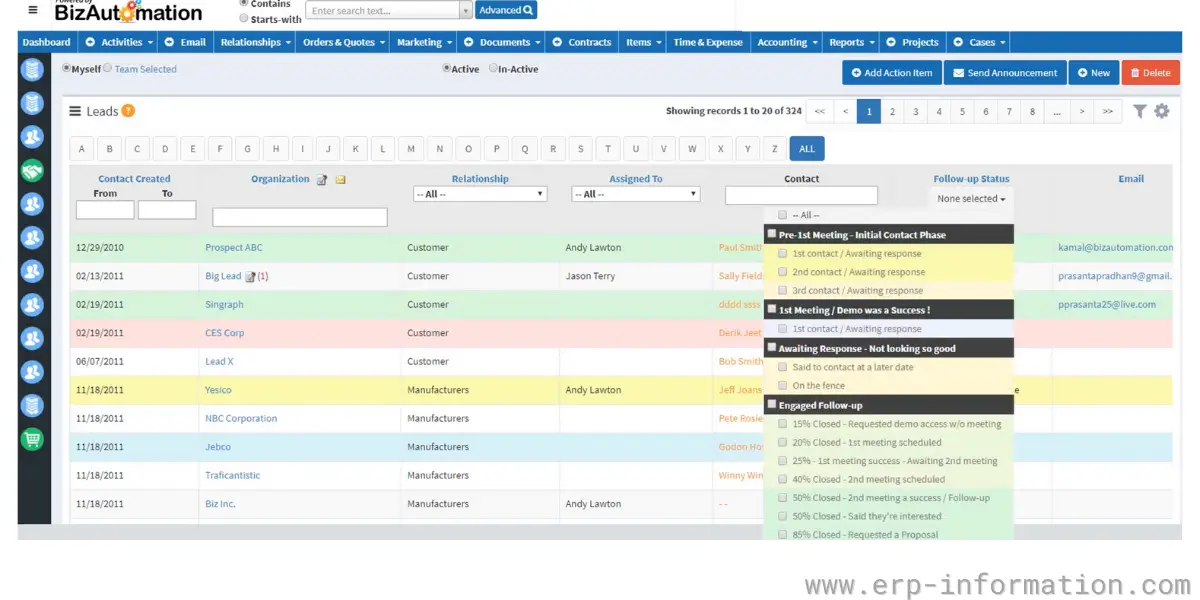This screenshot has height=600, width=1200.
Task: Filter leads by the letter M tab
Action: [411, 149]
